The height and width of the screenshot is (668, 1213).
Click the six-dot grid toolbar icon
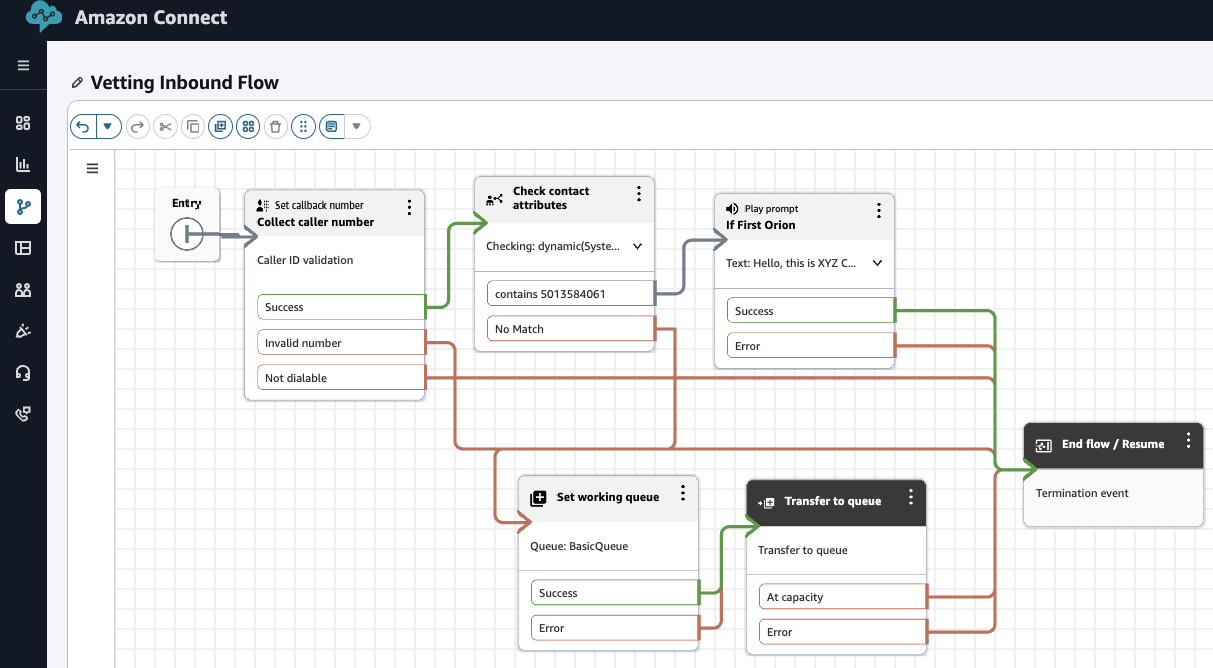tap(304, 127)
